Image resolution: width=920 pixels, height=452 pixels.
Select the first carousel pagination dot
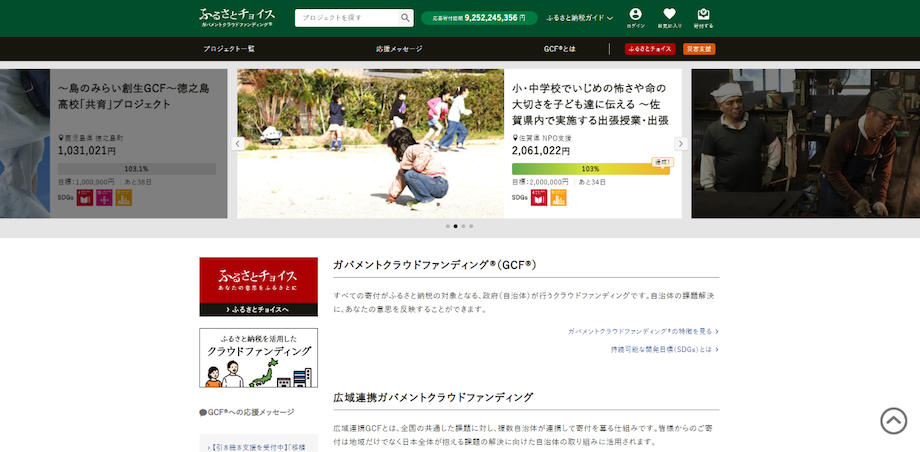click(448, 226)
